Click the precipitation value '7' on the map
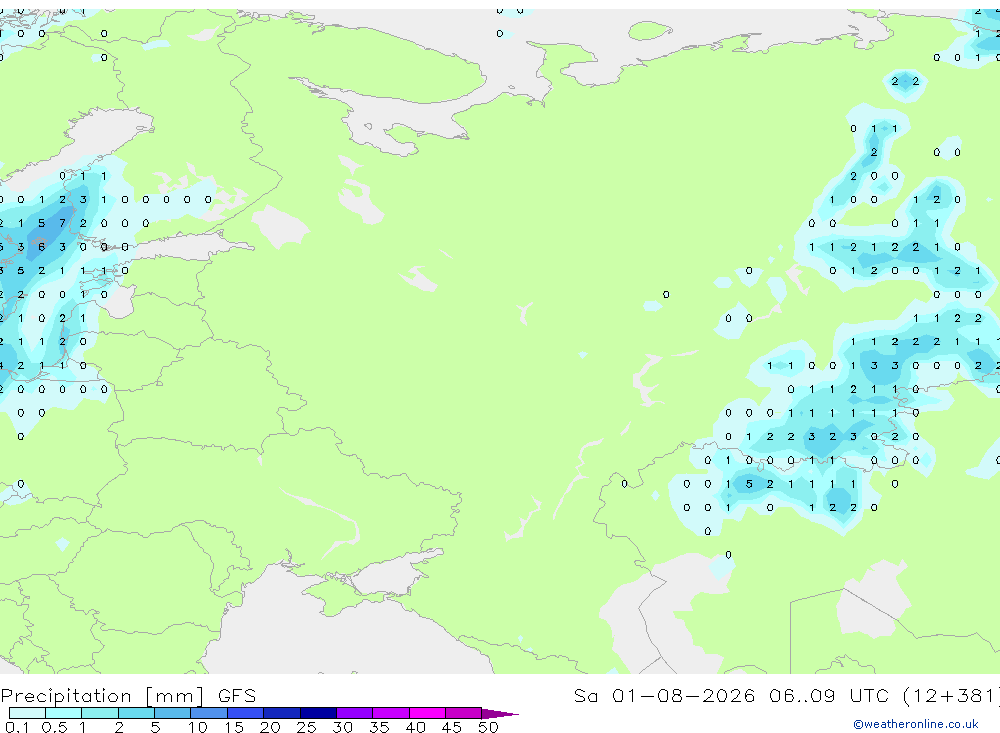1000x733 pixels. (x=62, y=223)
